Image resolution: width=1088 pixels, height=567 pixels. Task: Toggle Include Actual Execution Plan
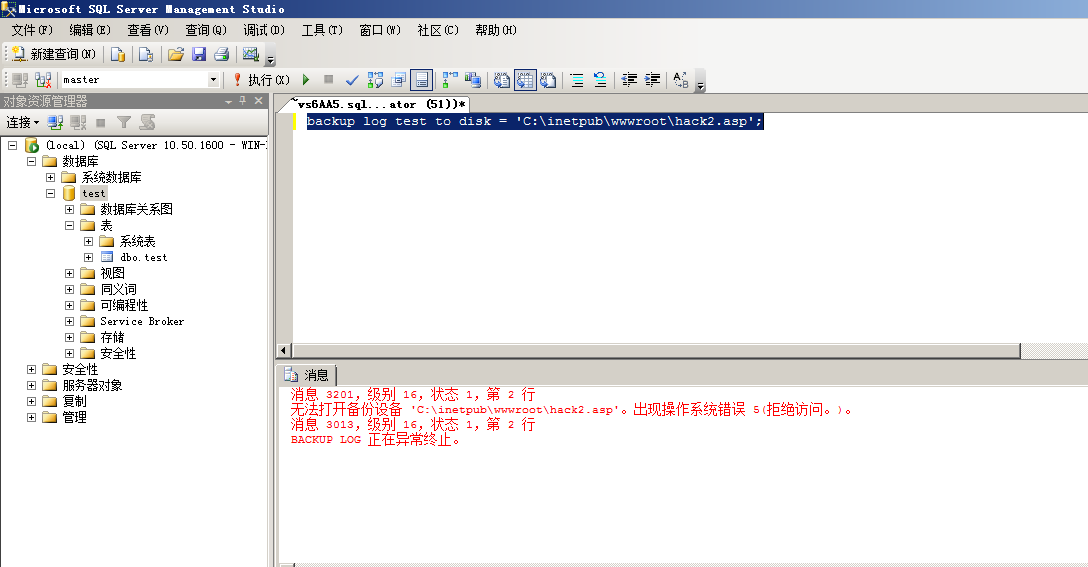[450, 80]
